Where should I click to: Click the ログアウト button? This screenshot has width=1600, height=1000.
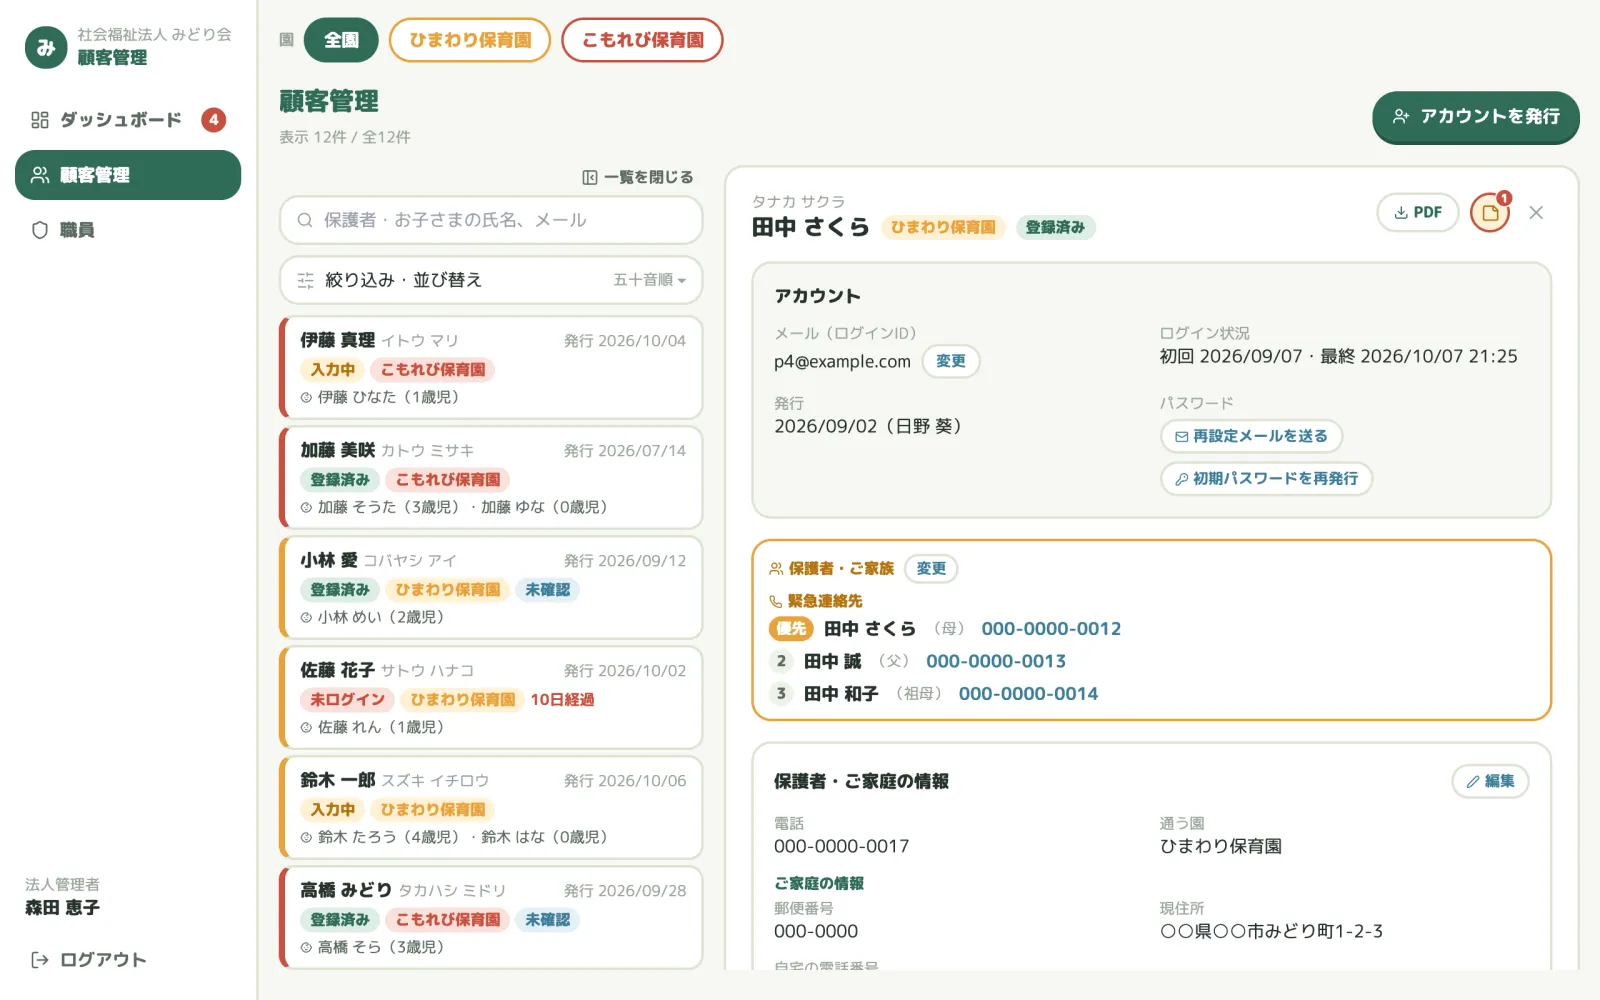(x=89, y=960)
